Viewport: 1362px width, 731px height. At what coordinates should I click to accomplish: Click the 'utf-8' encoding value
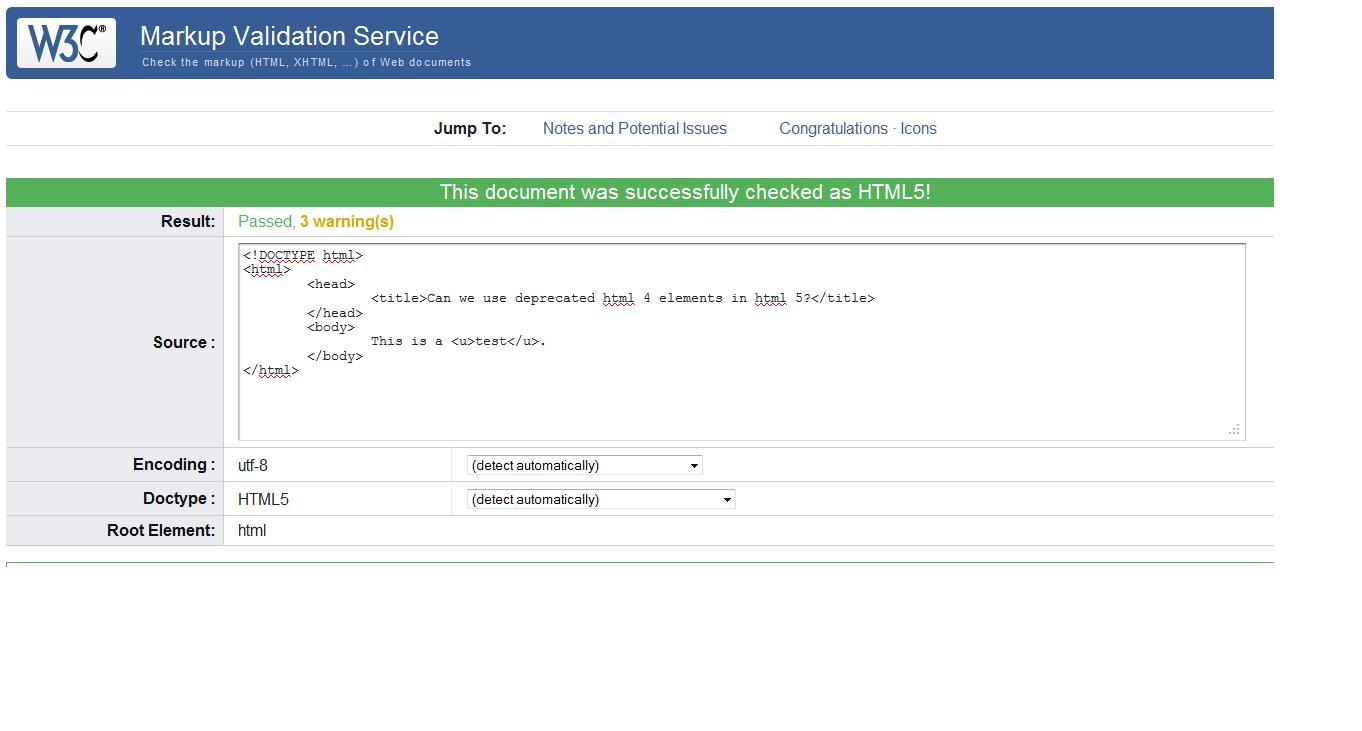[253, 465]
